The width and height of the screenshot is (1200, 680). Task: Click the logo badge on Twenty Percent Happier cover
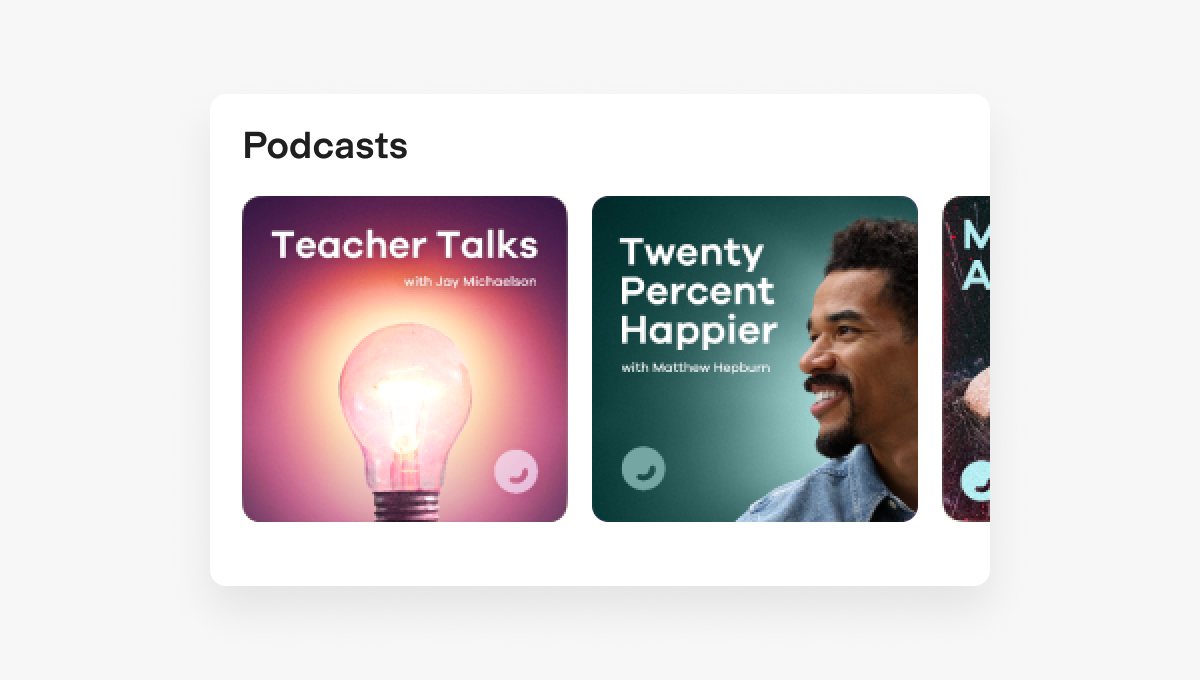point(643,468)
